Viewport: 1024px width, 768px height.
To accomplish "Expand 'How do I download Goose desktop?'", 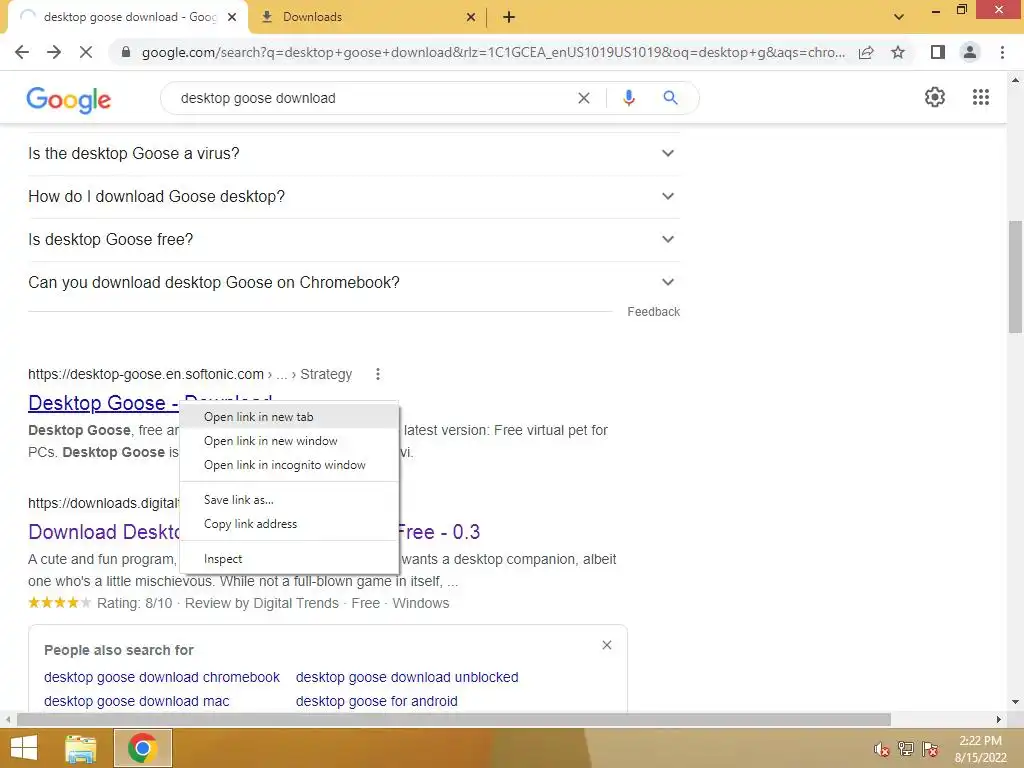I will (354, 197).
